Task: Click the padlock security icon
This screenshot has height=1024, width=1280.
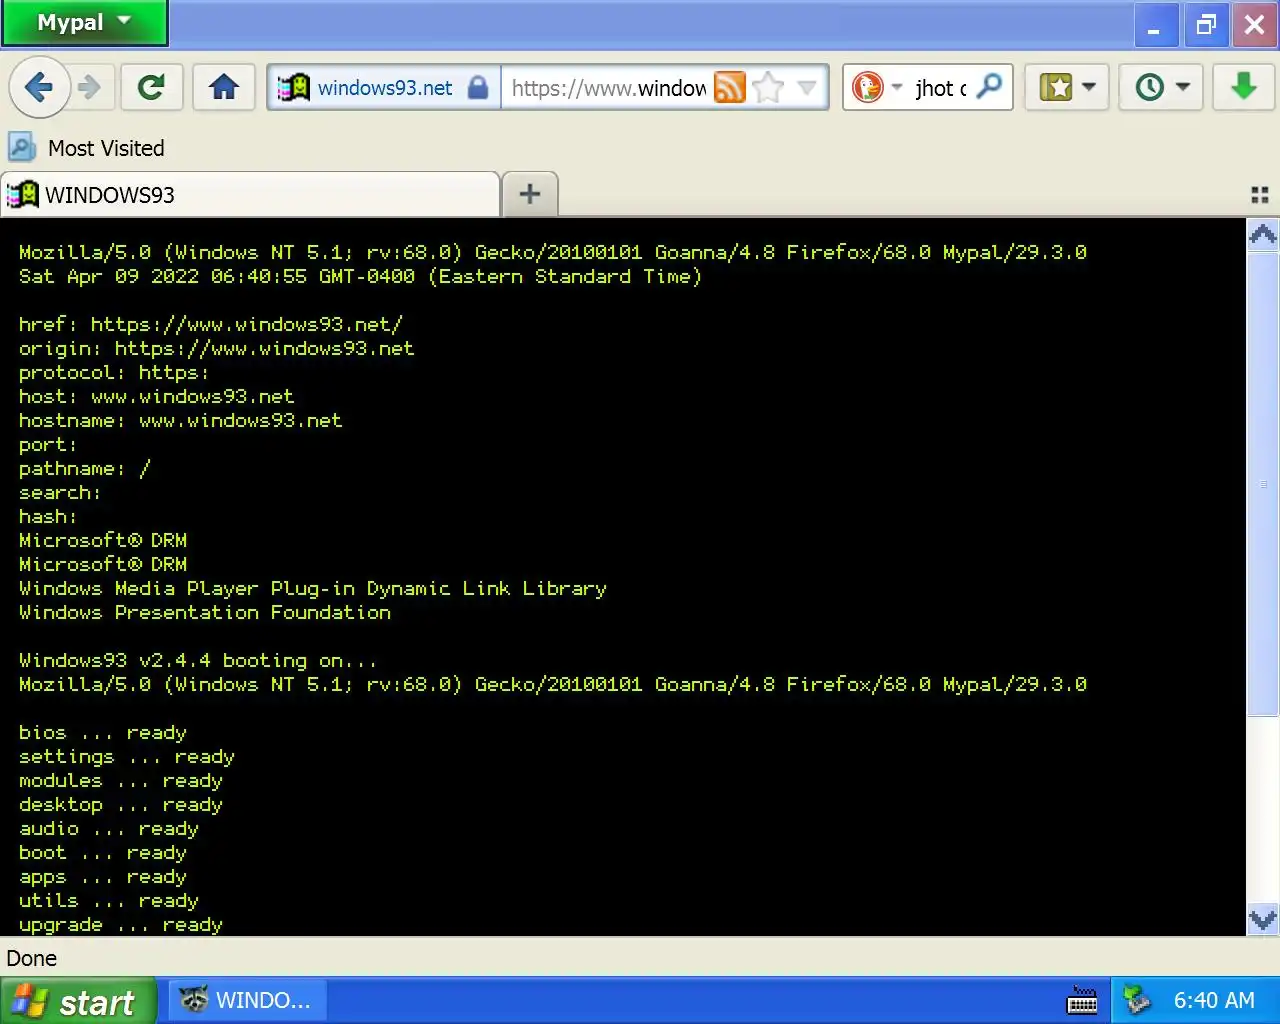Action: (x=478, y=88)
